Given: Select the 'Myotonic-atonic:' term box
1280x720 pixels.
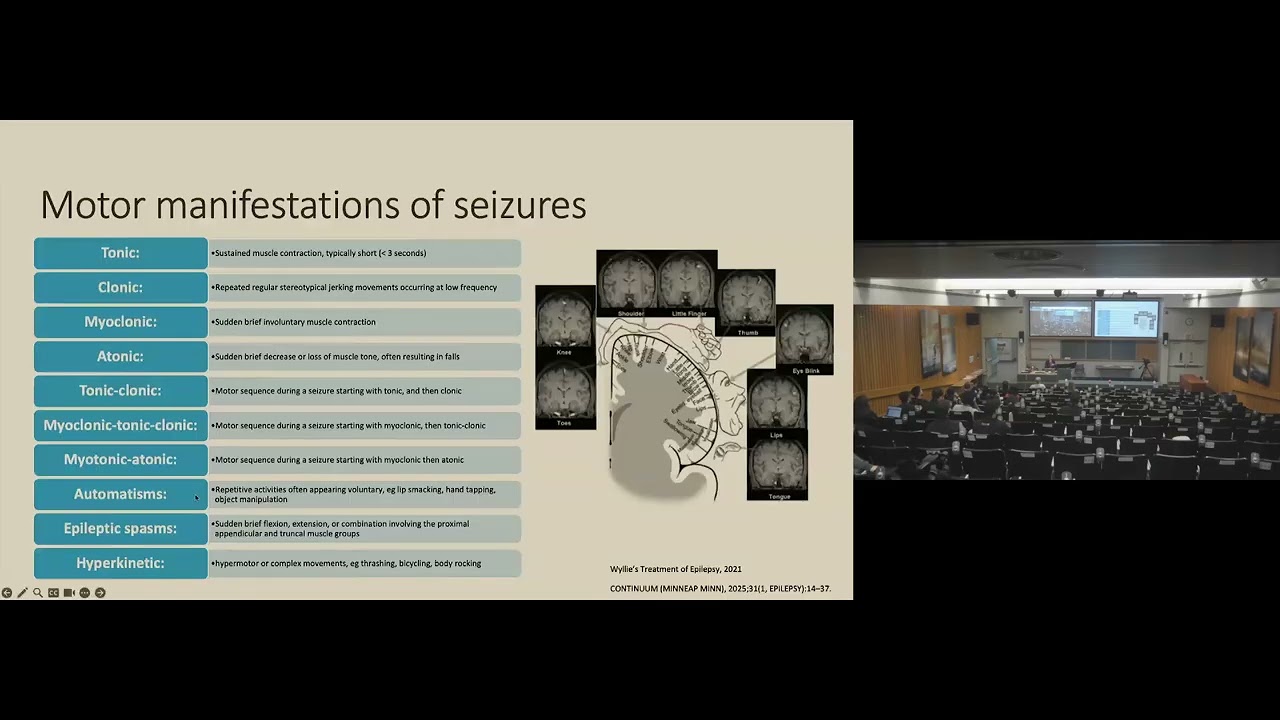Looking at the screenshot, I should coord(120,460).
